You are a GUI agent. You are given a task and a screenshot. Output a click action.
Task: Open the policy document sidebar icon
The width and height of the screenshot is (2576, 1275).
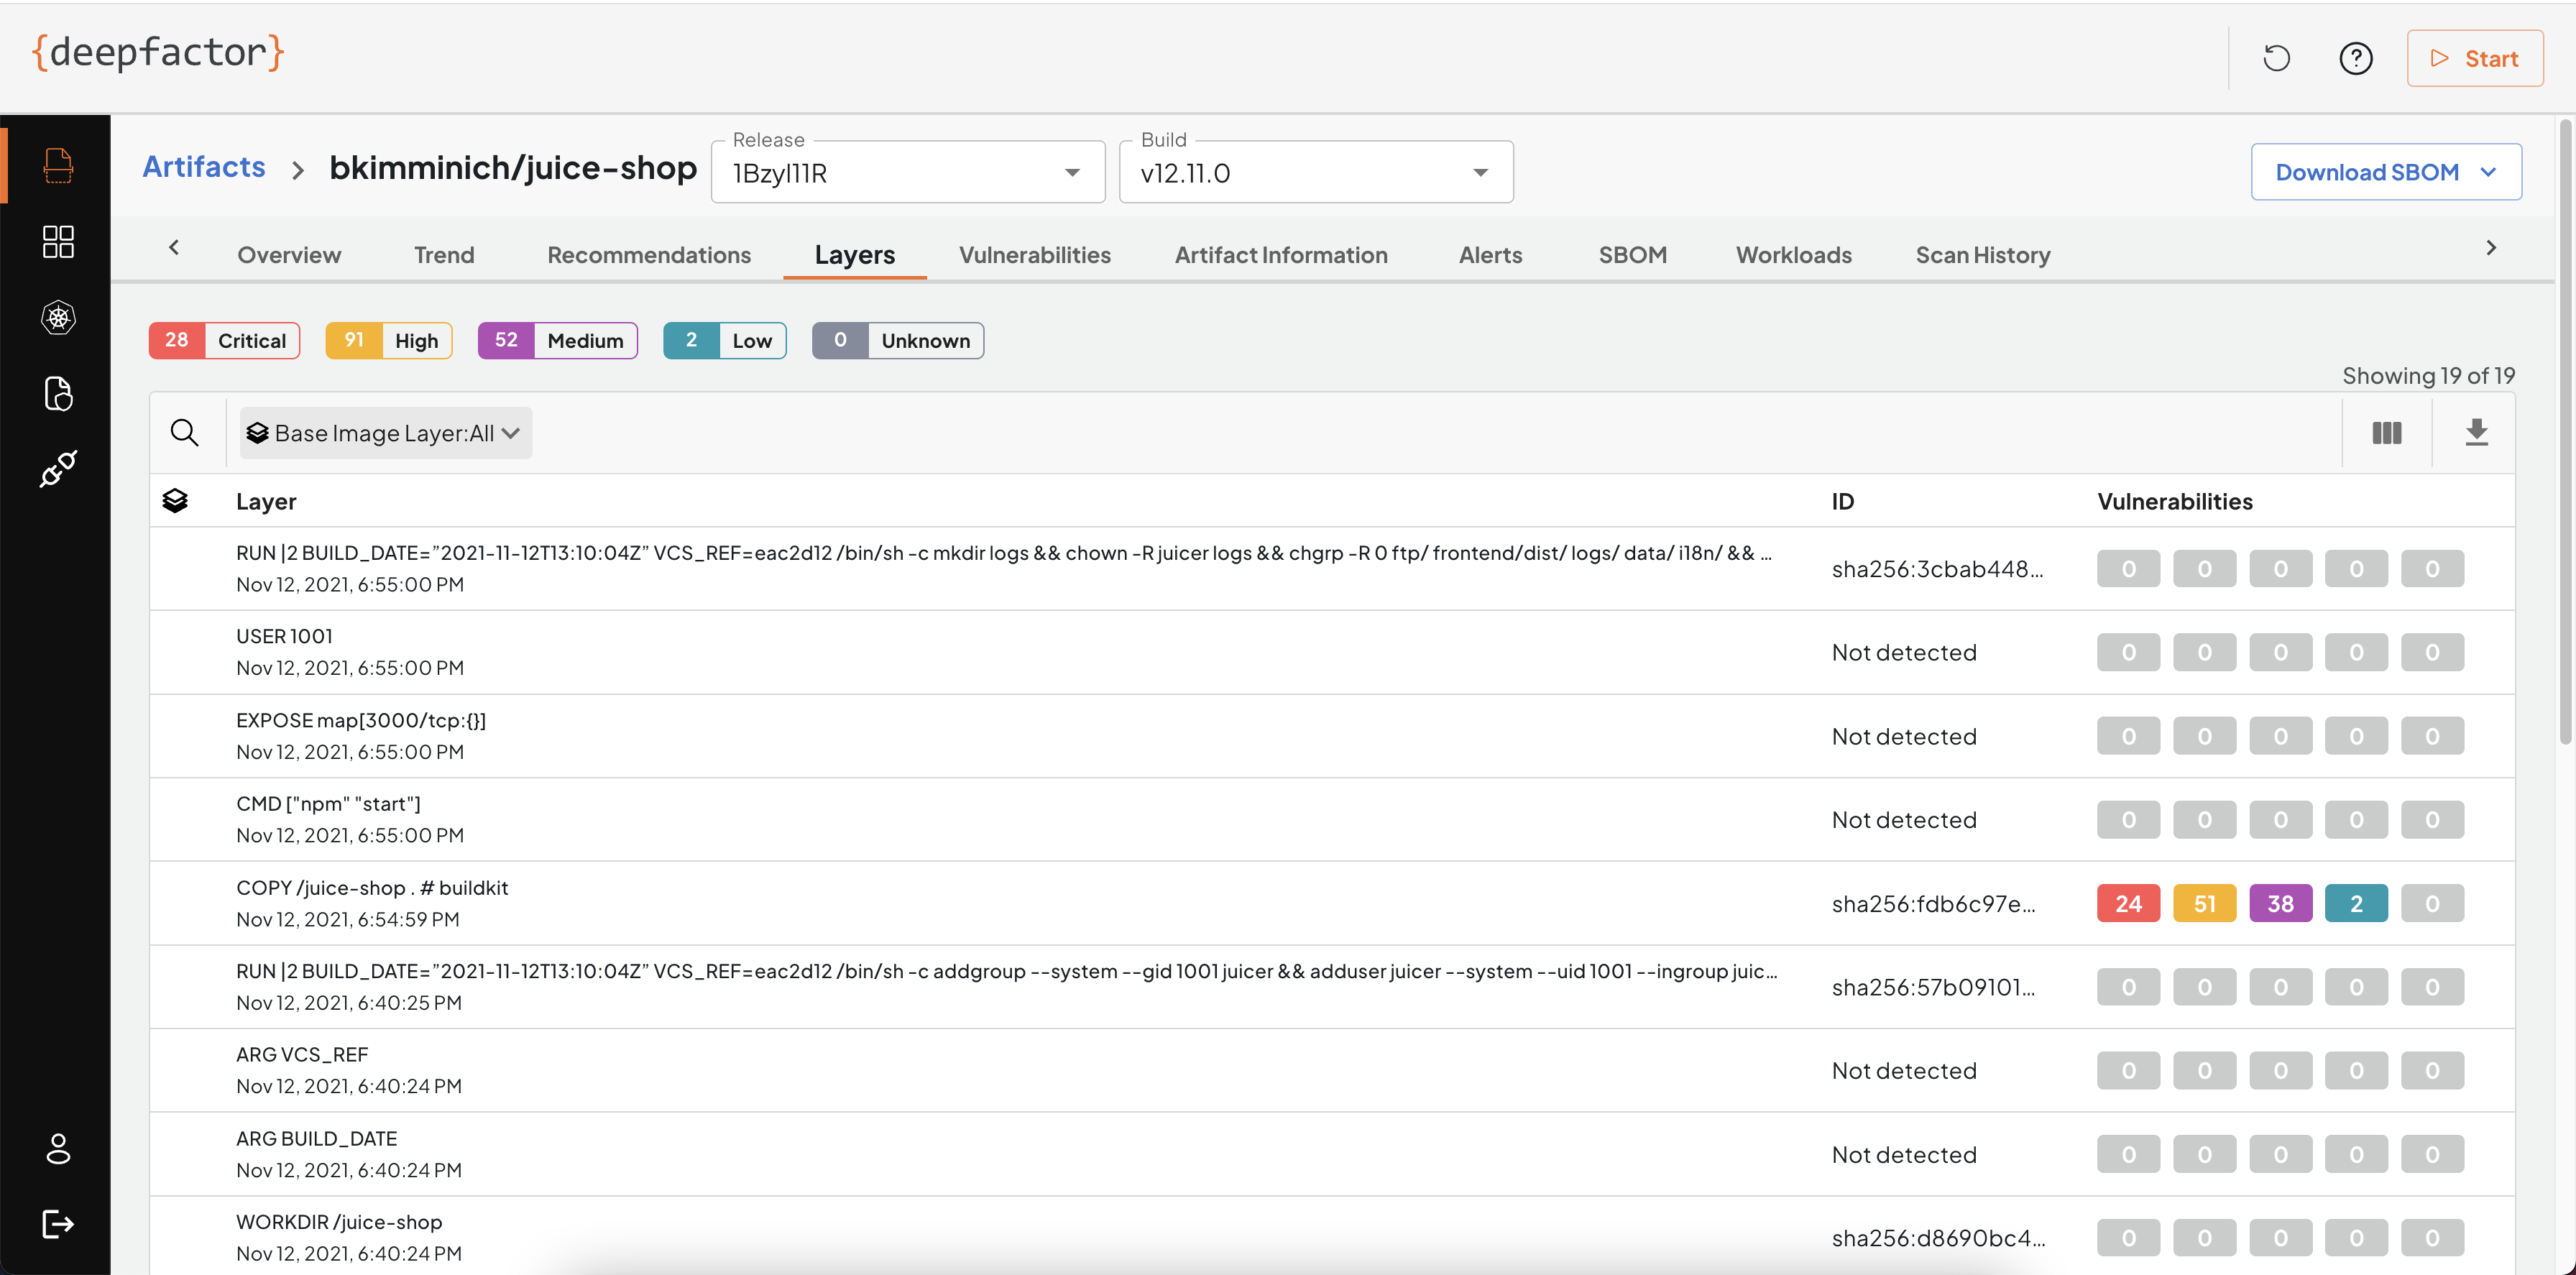(x=58, y=393)
